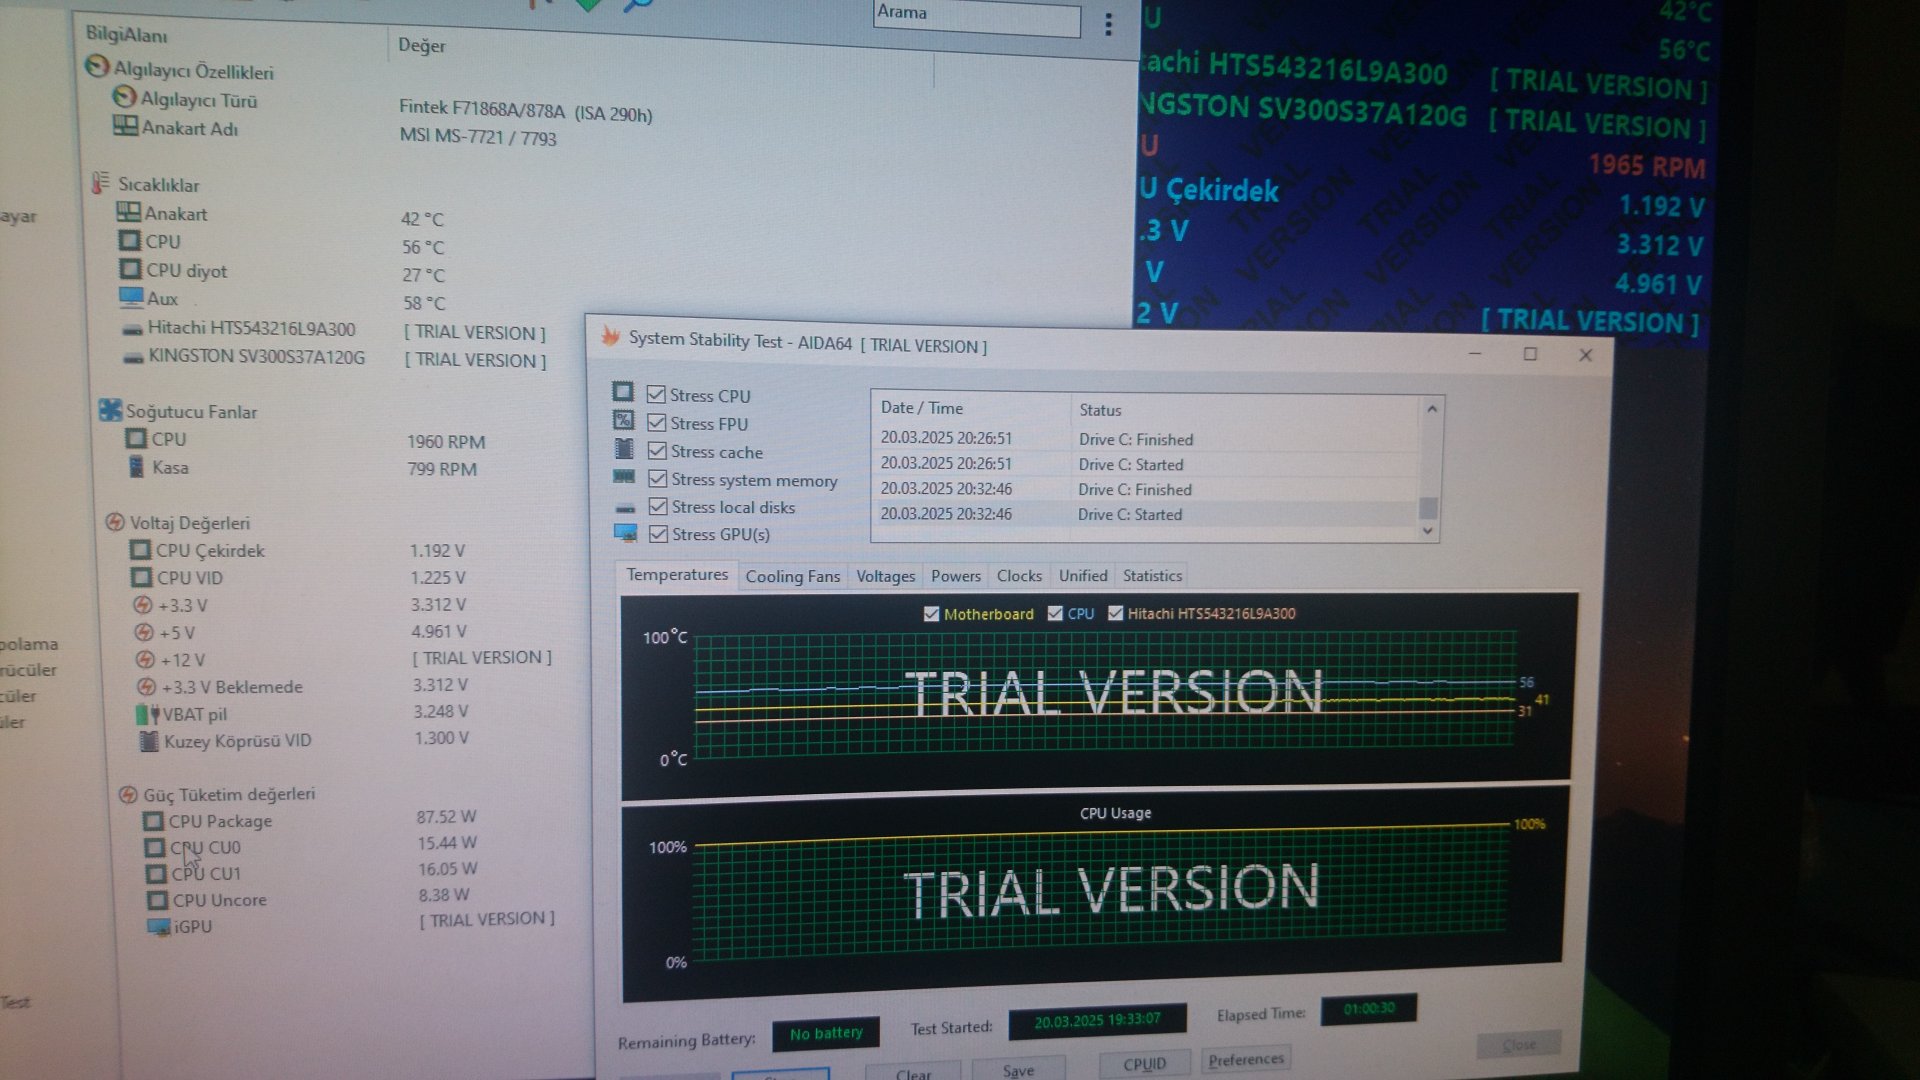
Task: Click the Arama search field
Action: point(976,17)
